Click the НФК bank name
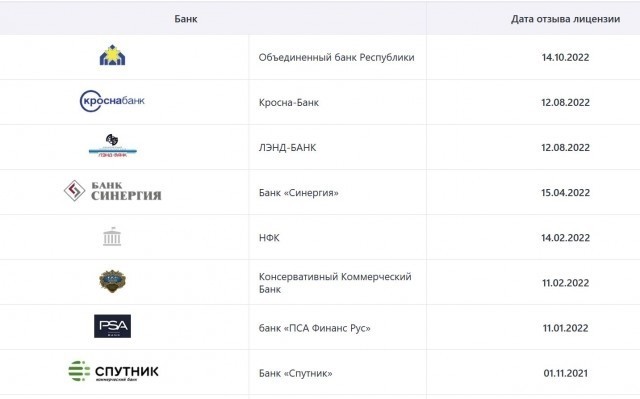 [269, 238]
